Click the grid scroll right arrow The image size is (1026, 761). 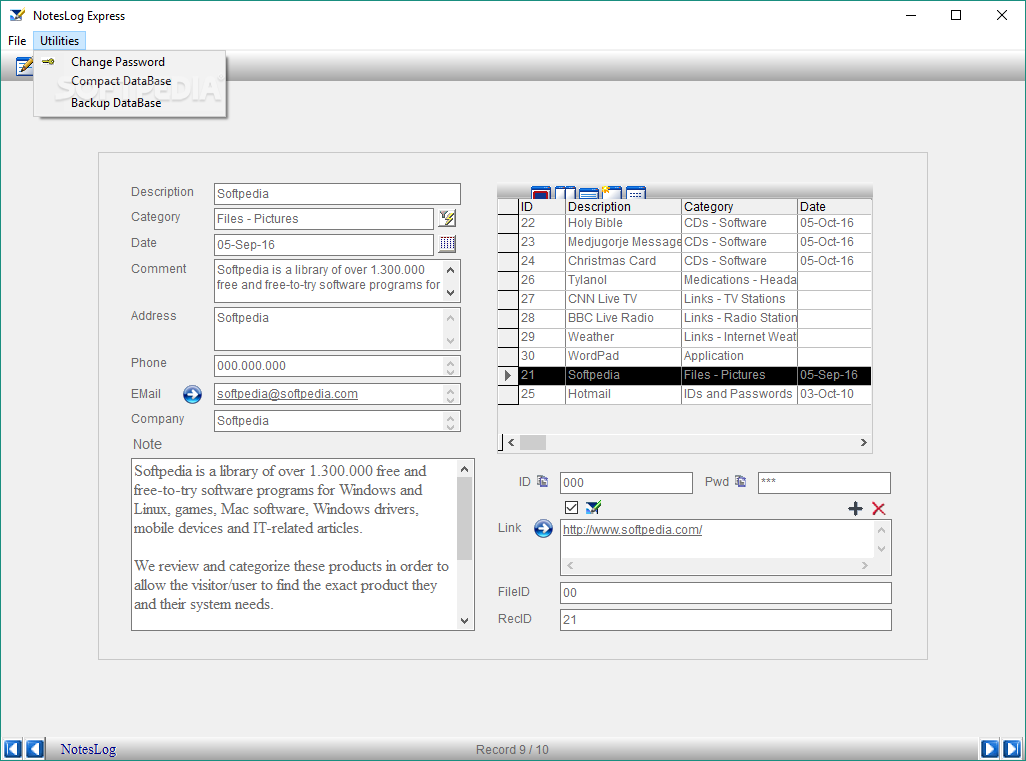[864, 442]
